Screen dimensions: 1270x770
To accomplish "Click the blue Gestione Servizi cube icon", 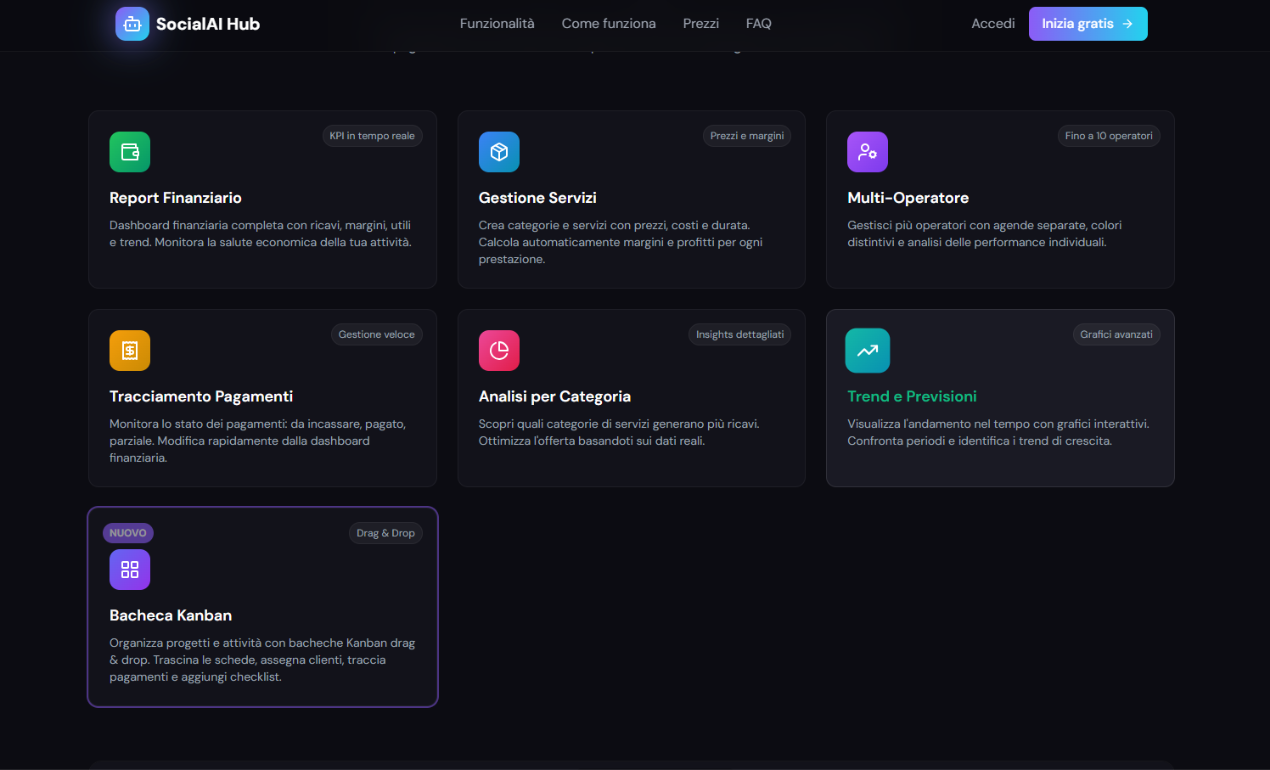I will coord(498,151).
